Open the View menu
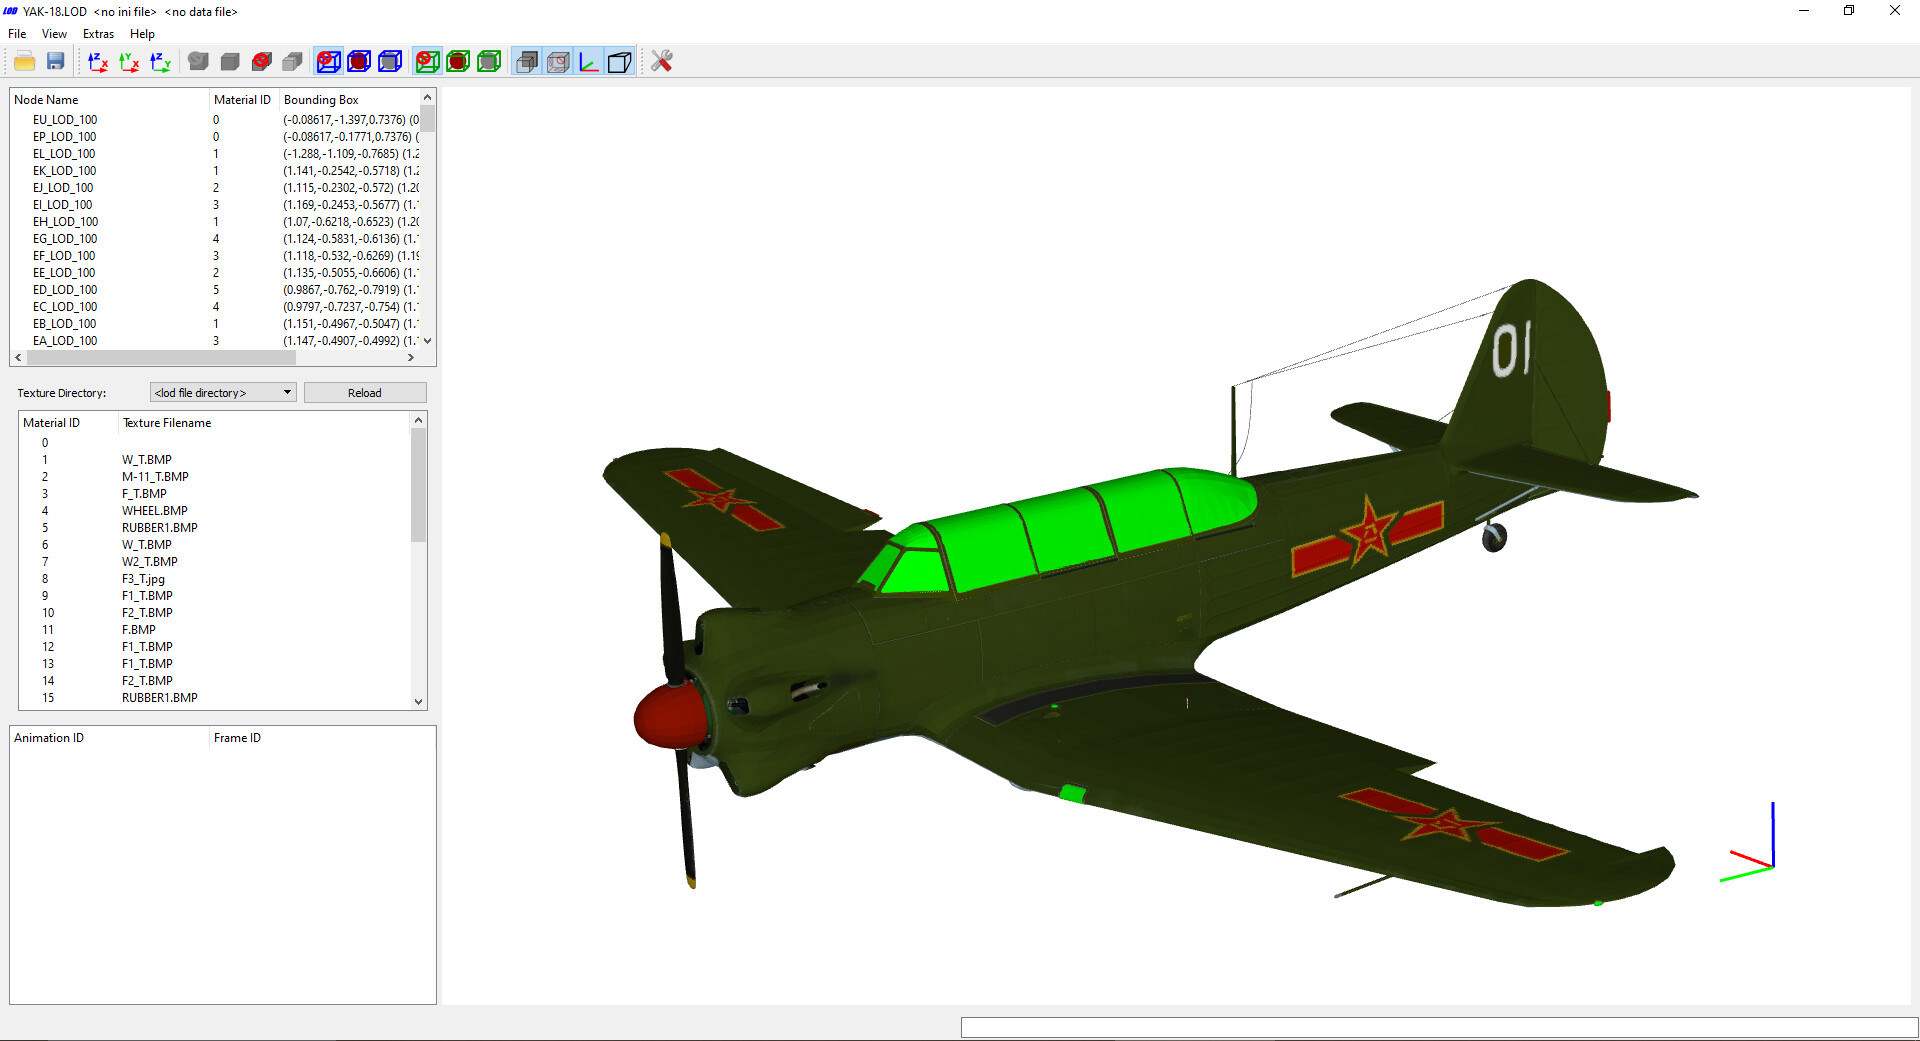This screenshot has height=1041, width=1920. [x=54, y=34]
